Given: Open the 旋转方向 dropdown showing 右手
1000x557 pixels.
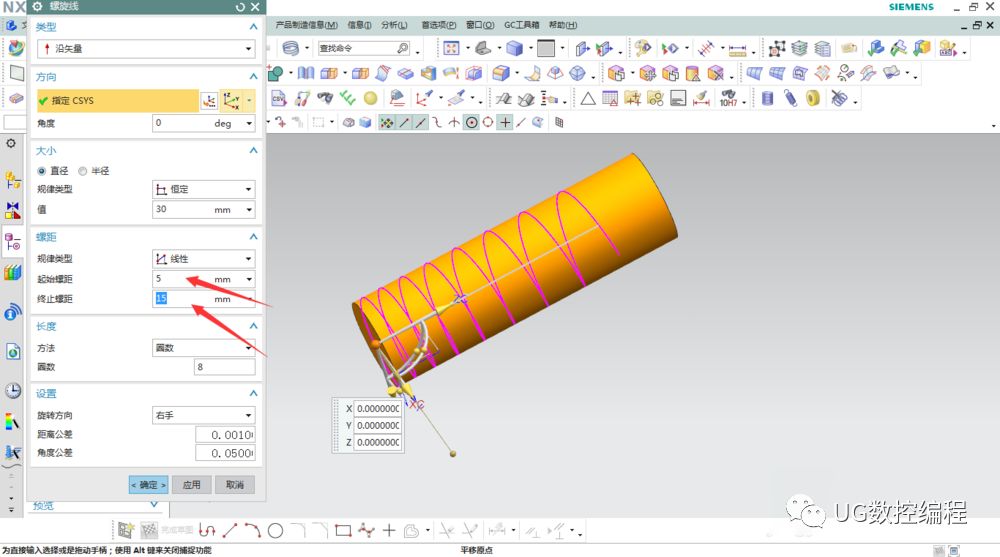Looking at the screenshot, I should [x=204, y=415].
